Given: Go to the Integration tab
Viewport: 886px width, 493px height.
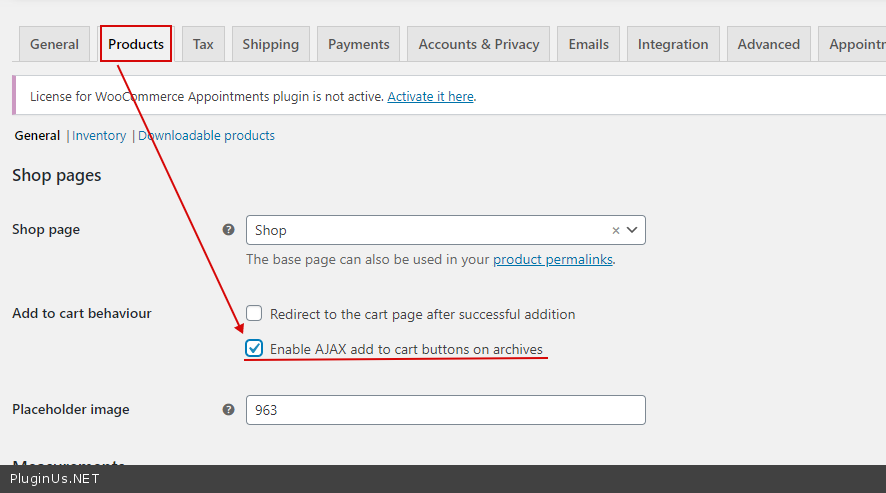Looking at the screenshot, I should pyautogui.click(x=673, y=44).
